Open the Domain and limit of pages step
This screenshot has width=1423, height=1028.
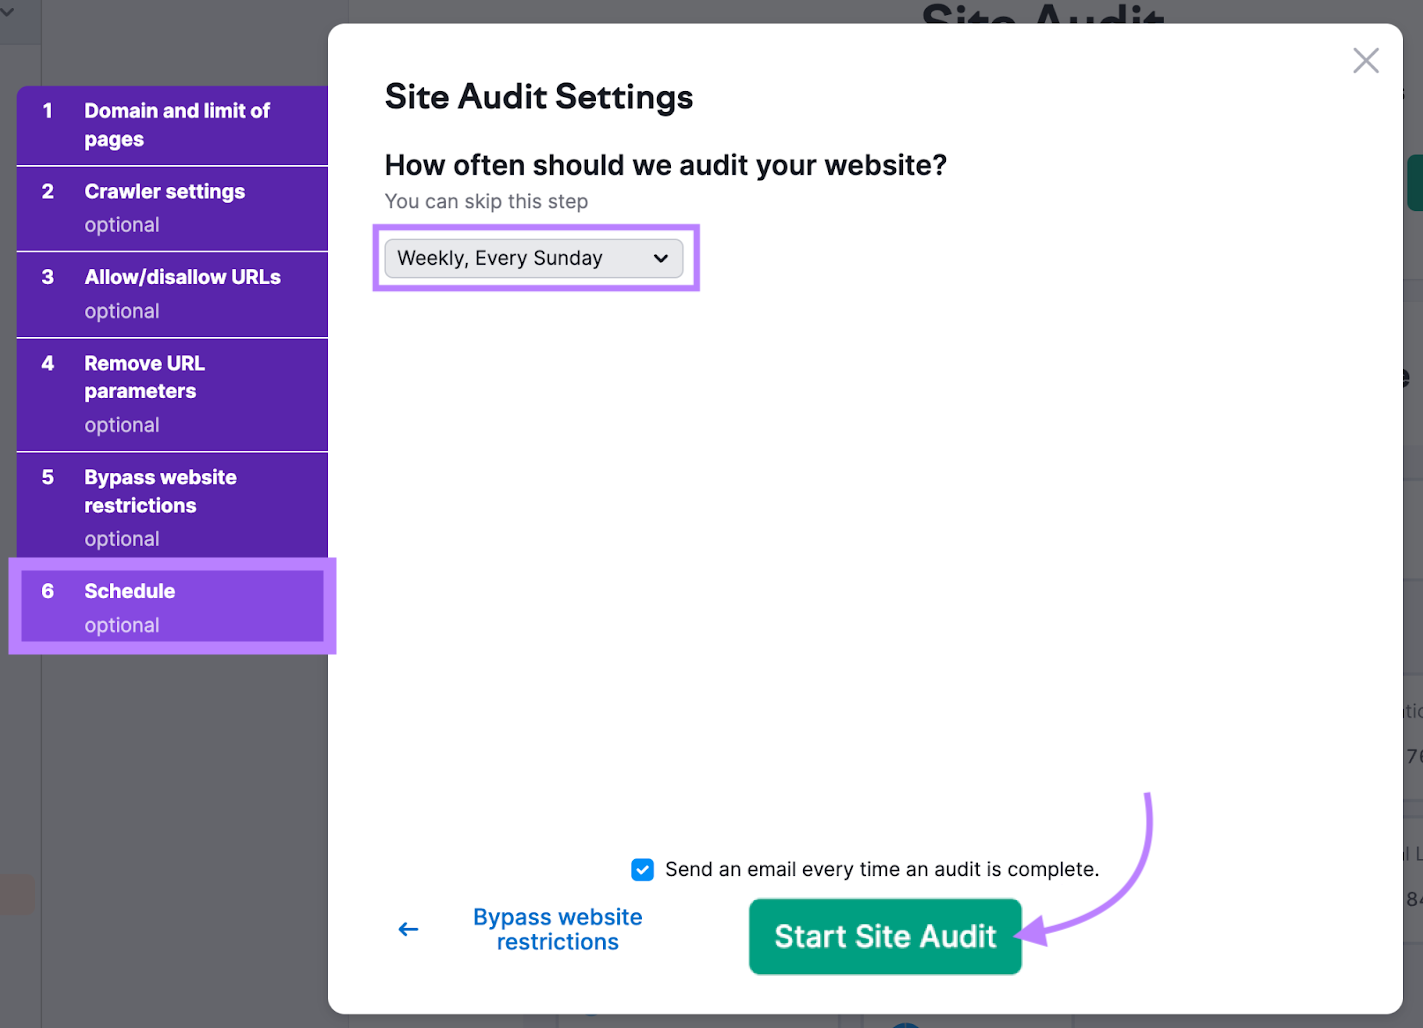pos(171,124)
